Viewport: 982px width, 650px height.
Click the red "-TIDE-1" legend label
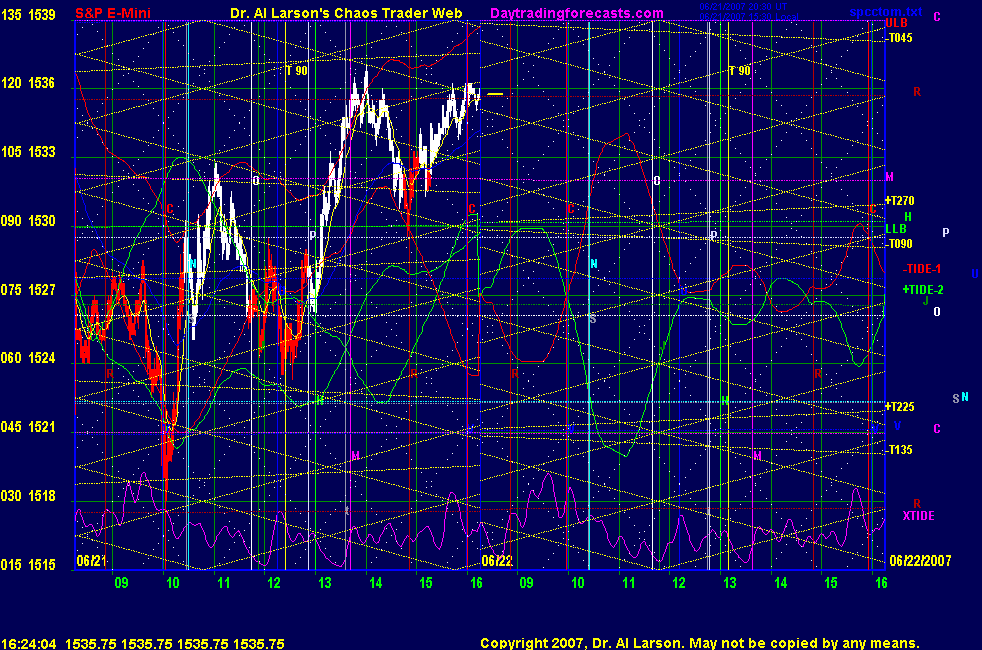tap(922, 269)
